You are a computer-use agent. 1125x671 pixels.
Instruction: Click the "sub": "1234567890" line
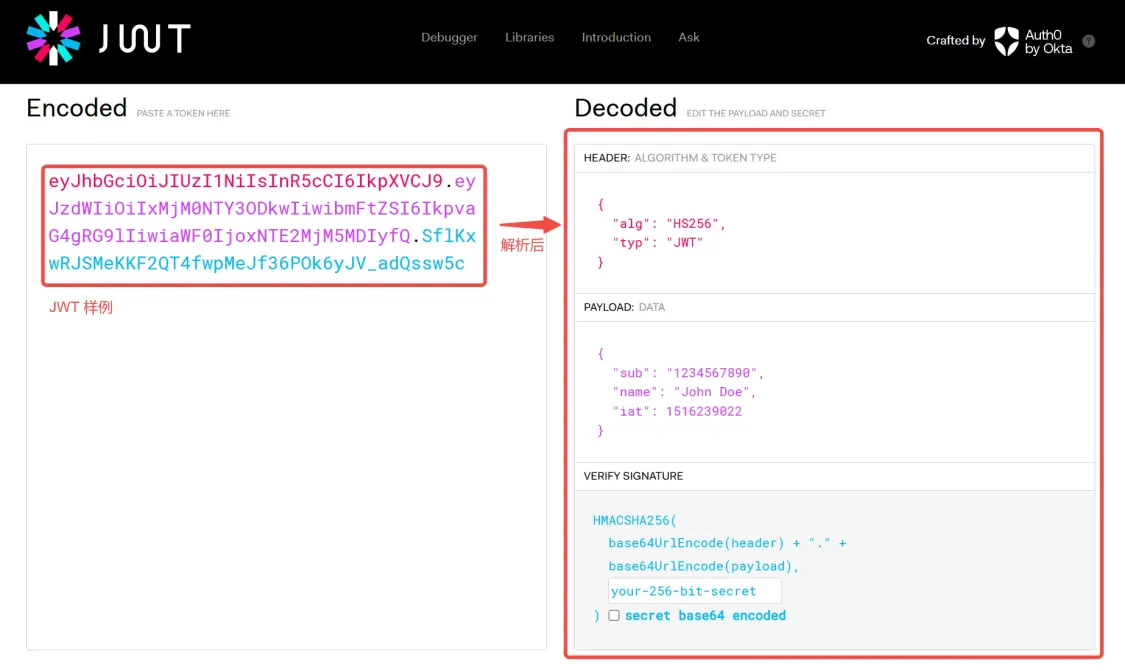[x=688, y=372]
